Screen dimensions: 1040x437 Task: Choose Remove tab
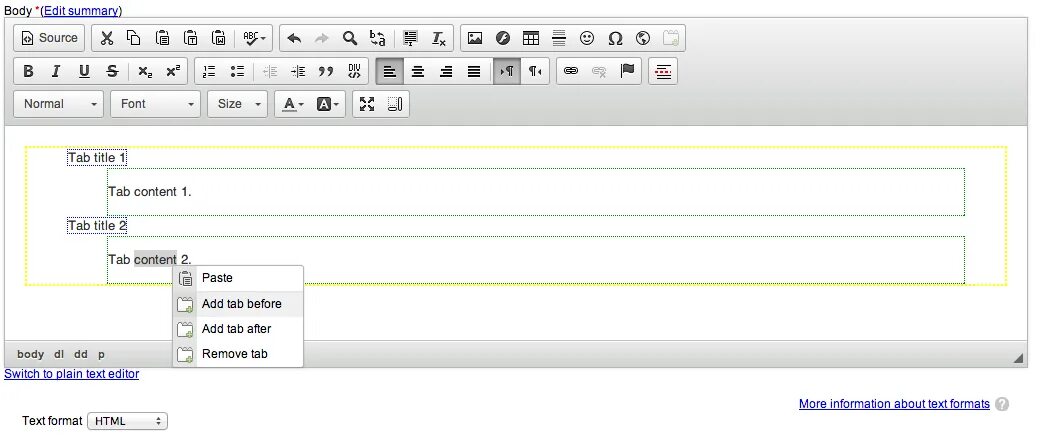pyautogui.click(x=238, y=354)
